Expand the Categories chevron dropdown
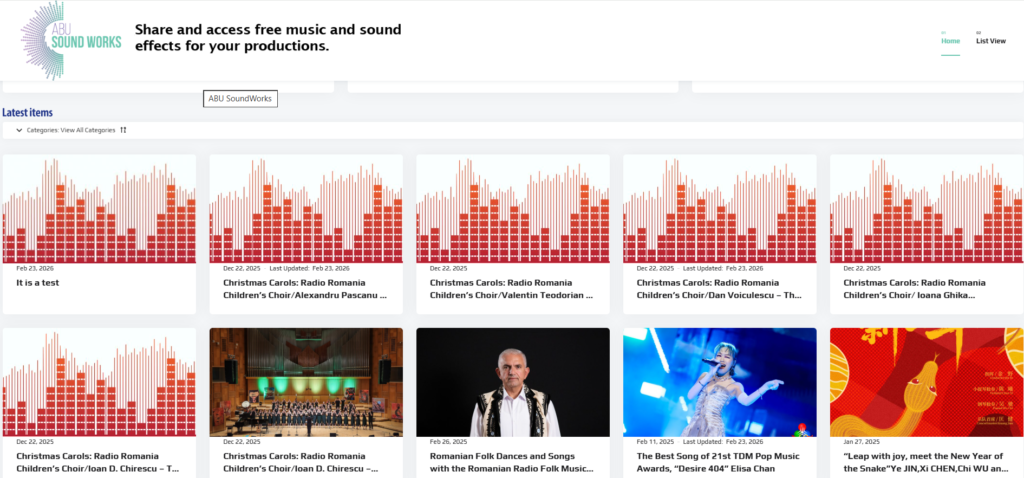The height and width of the screenshot is (478, 1024). [19, 130]
